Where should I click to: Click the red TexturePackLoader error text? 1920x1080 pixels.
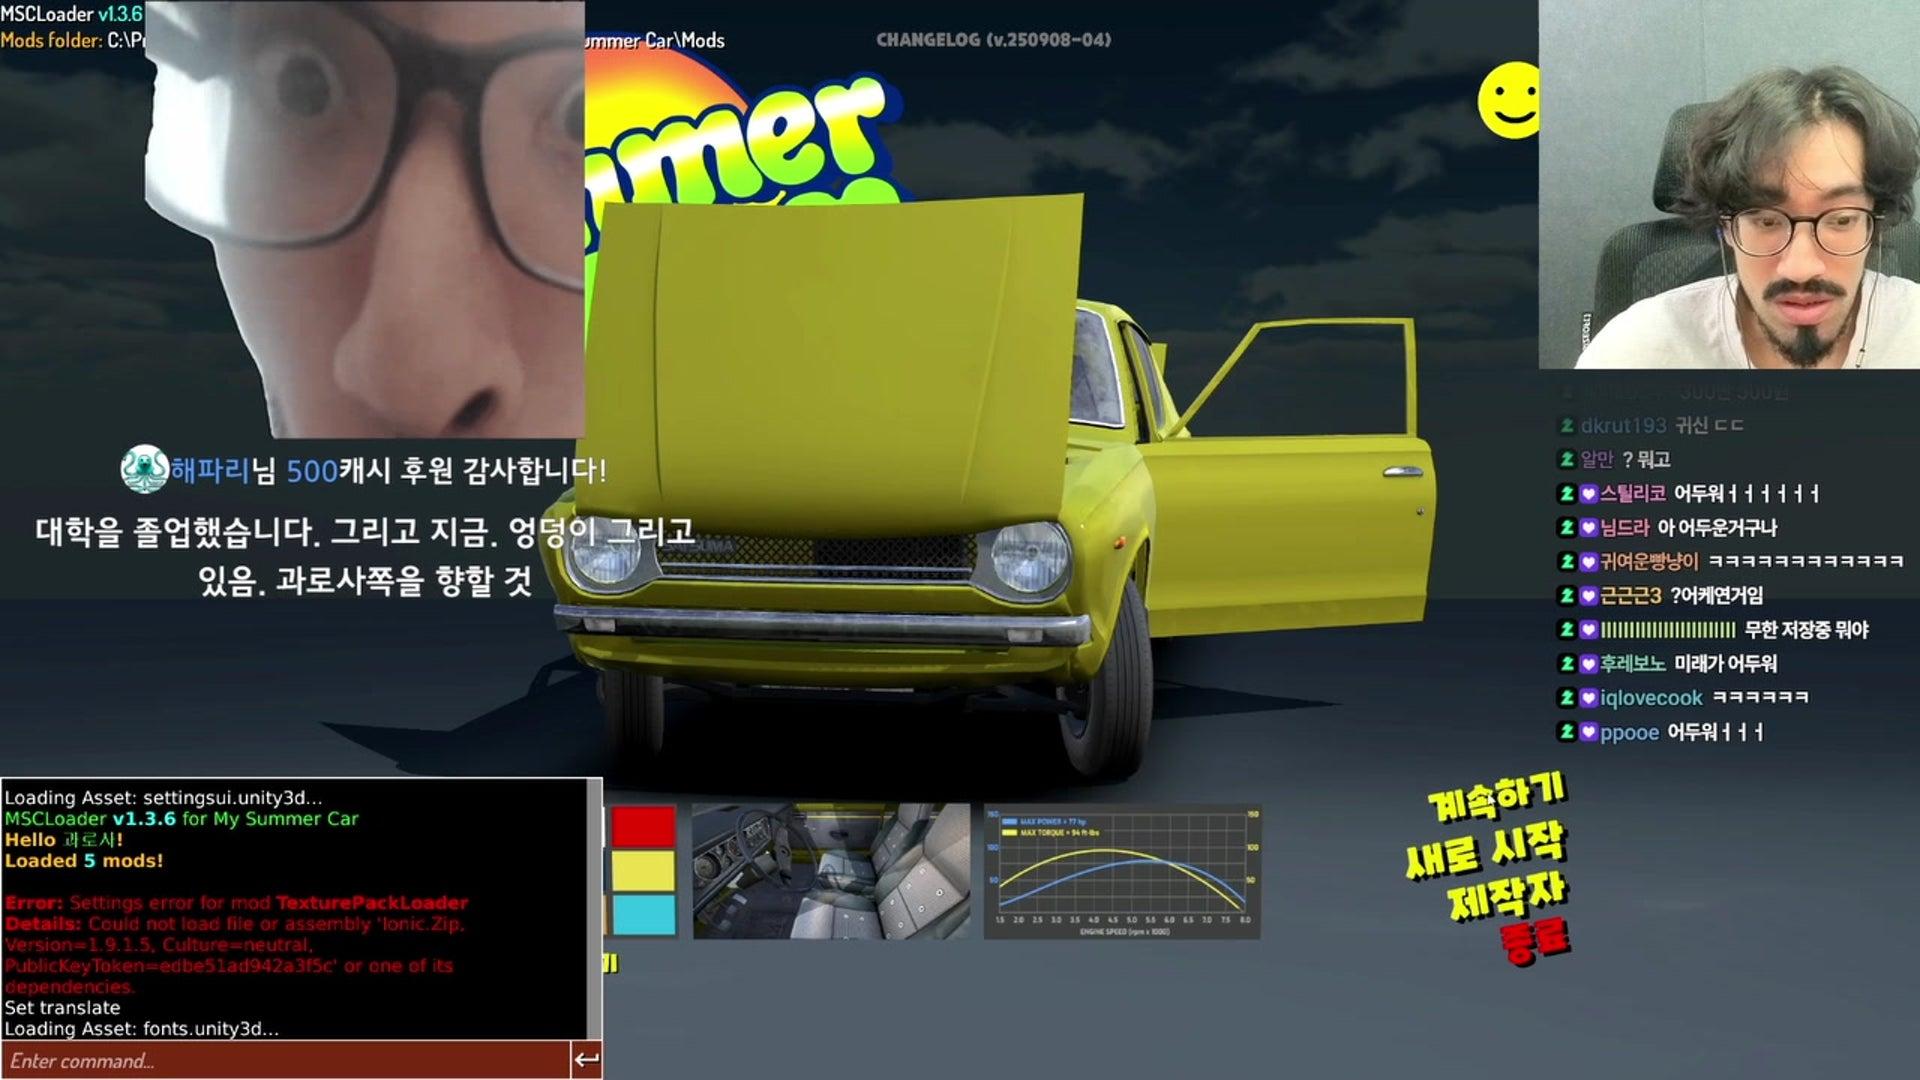[371, 903]
